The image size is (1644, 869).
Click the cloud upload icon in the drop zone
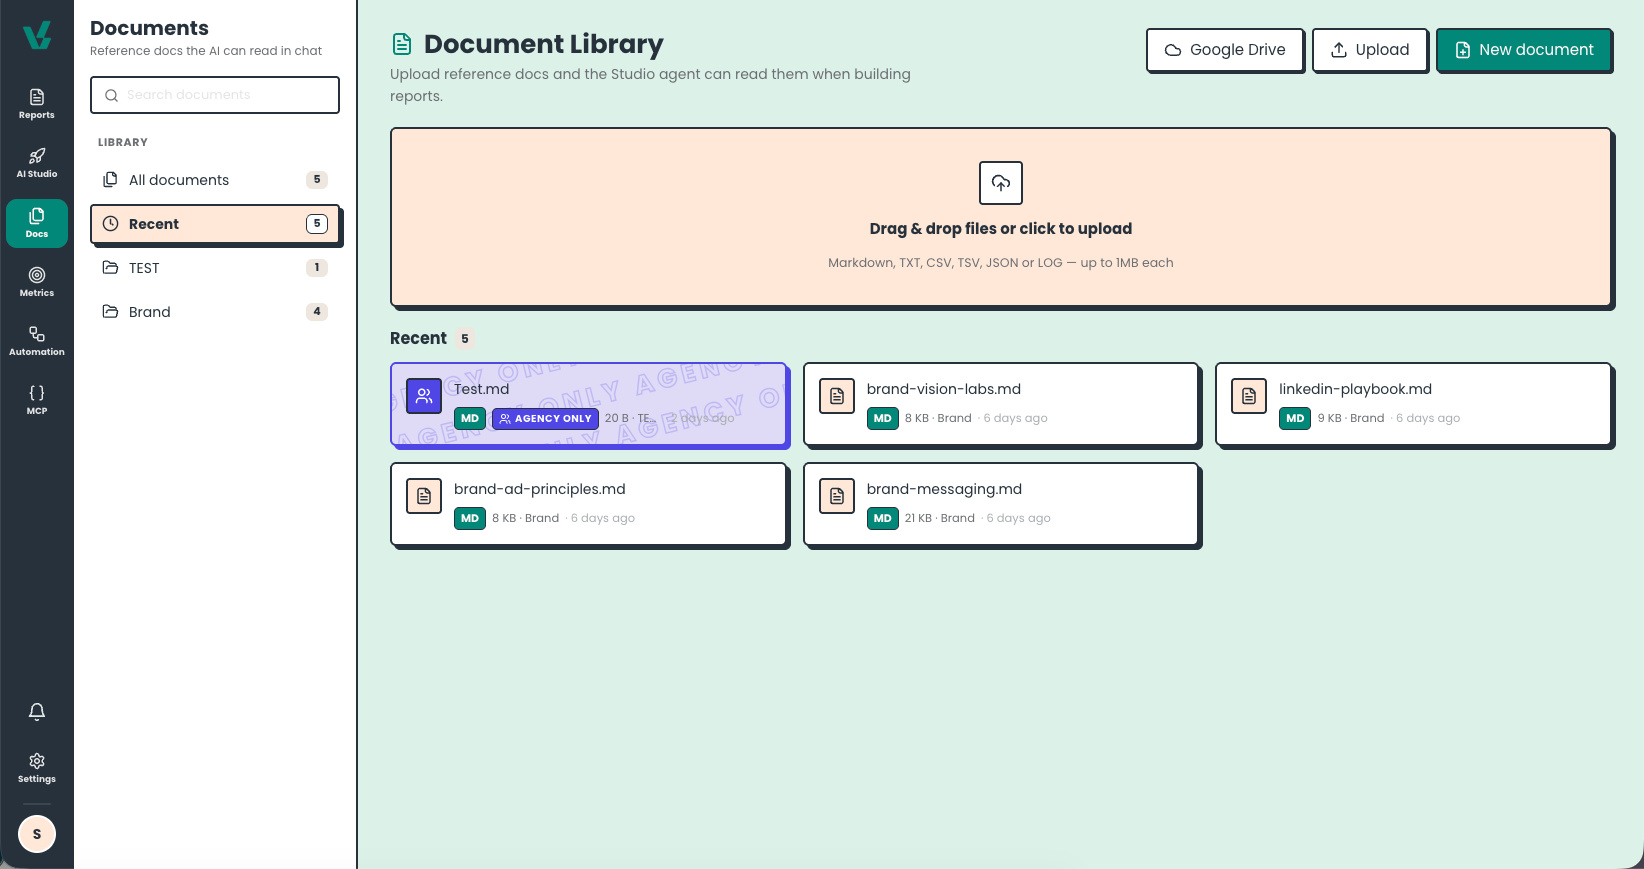point(1001,183)
